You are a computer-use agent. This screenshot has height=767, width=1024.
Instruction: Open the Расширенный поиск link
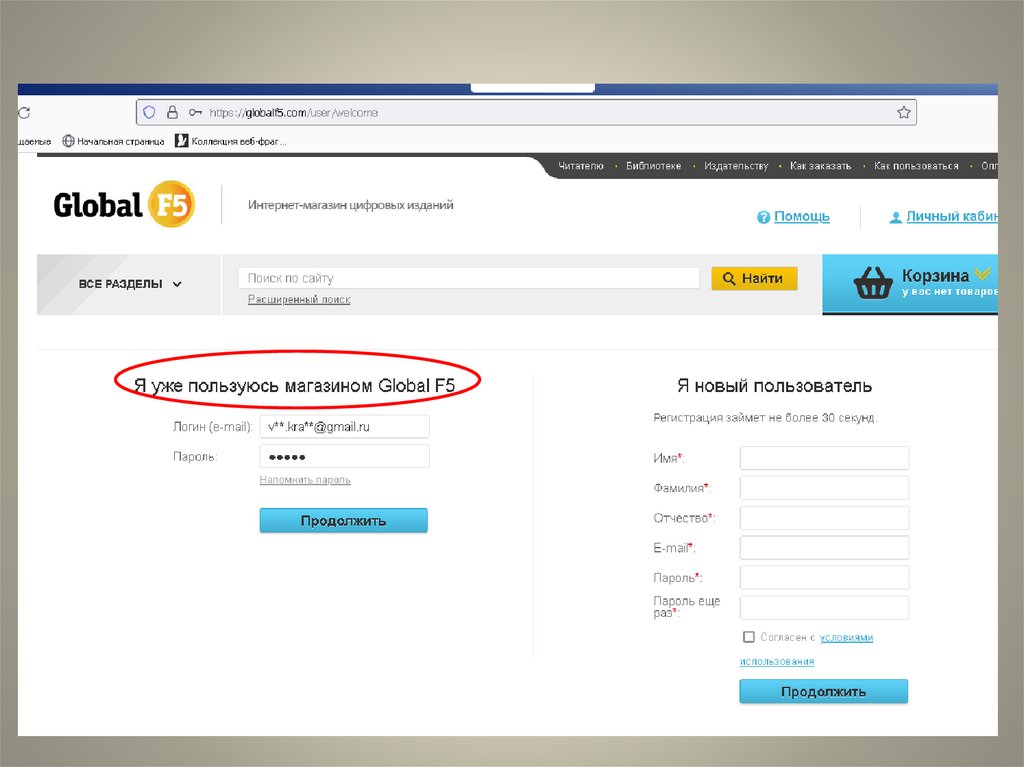click(x=298, y=299)
